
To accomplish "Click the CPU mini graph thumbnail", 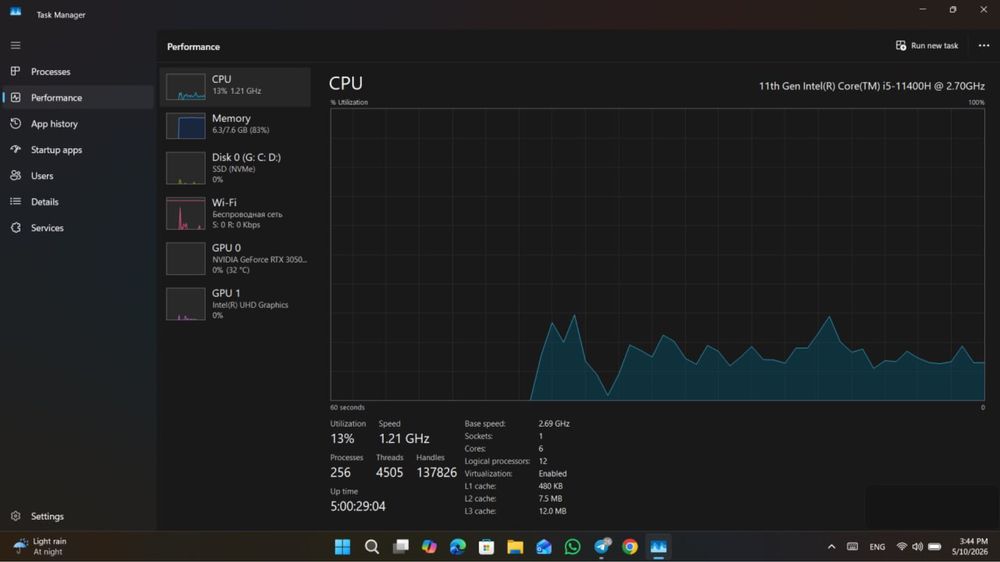I will tap(186, 87).
